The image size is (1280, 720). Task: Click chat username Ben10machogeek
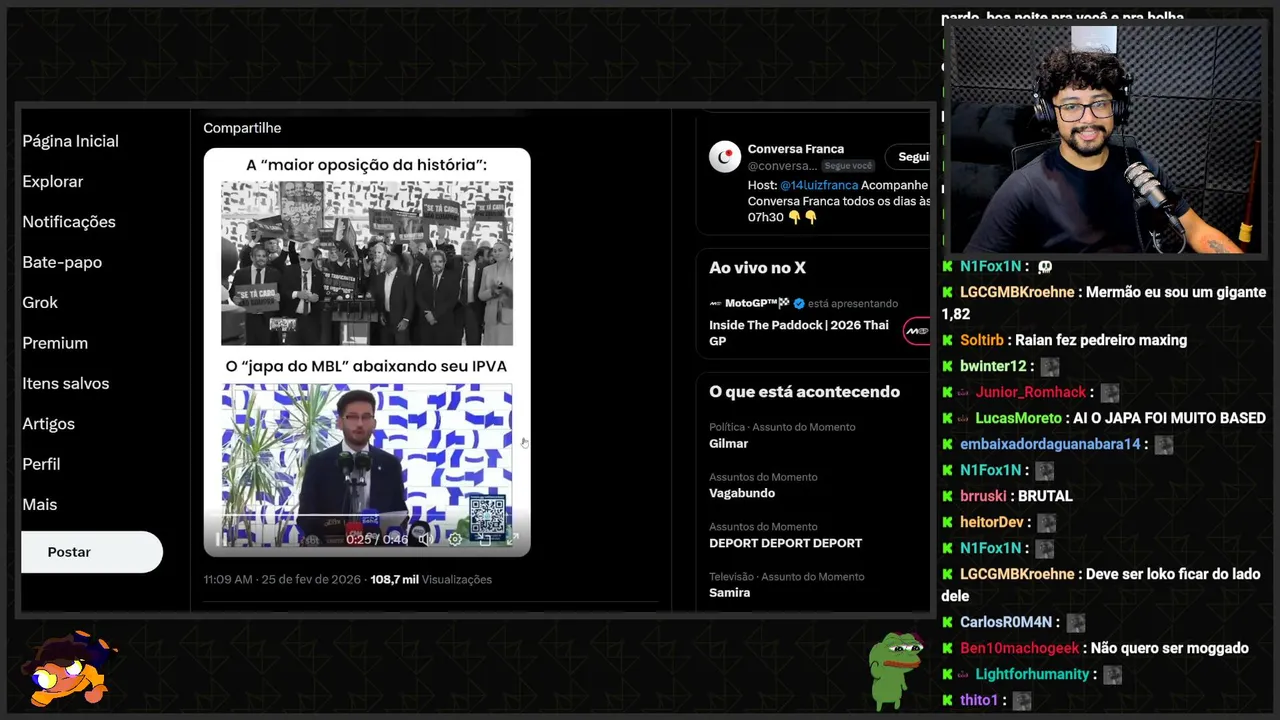[1019, 648]
